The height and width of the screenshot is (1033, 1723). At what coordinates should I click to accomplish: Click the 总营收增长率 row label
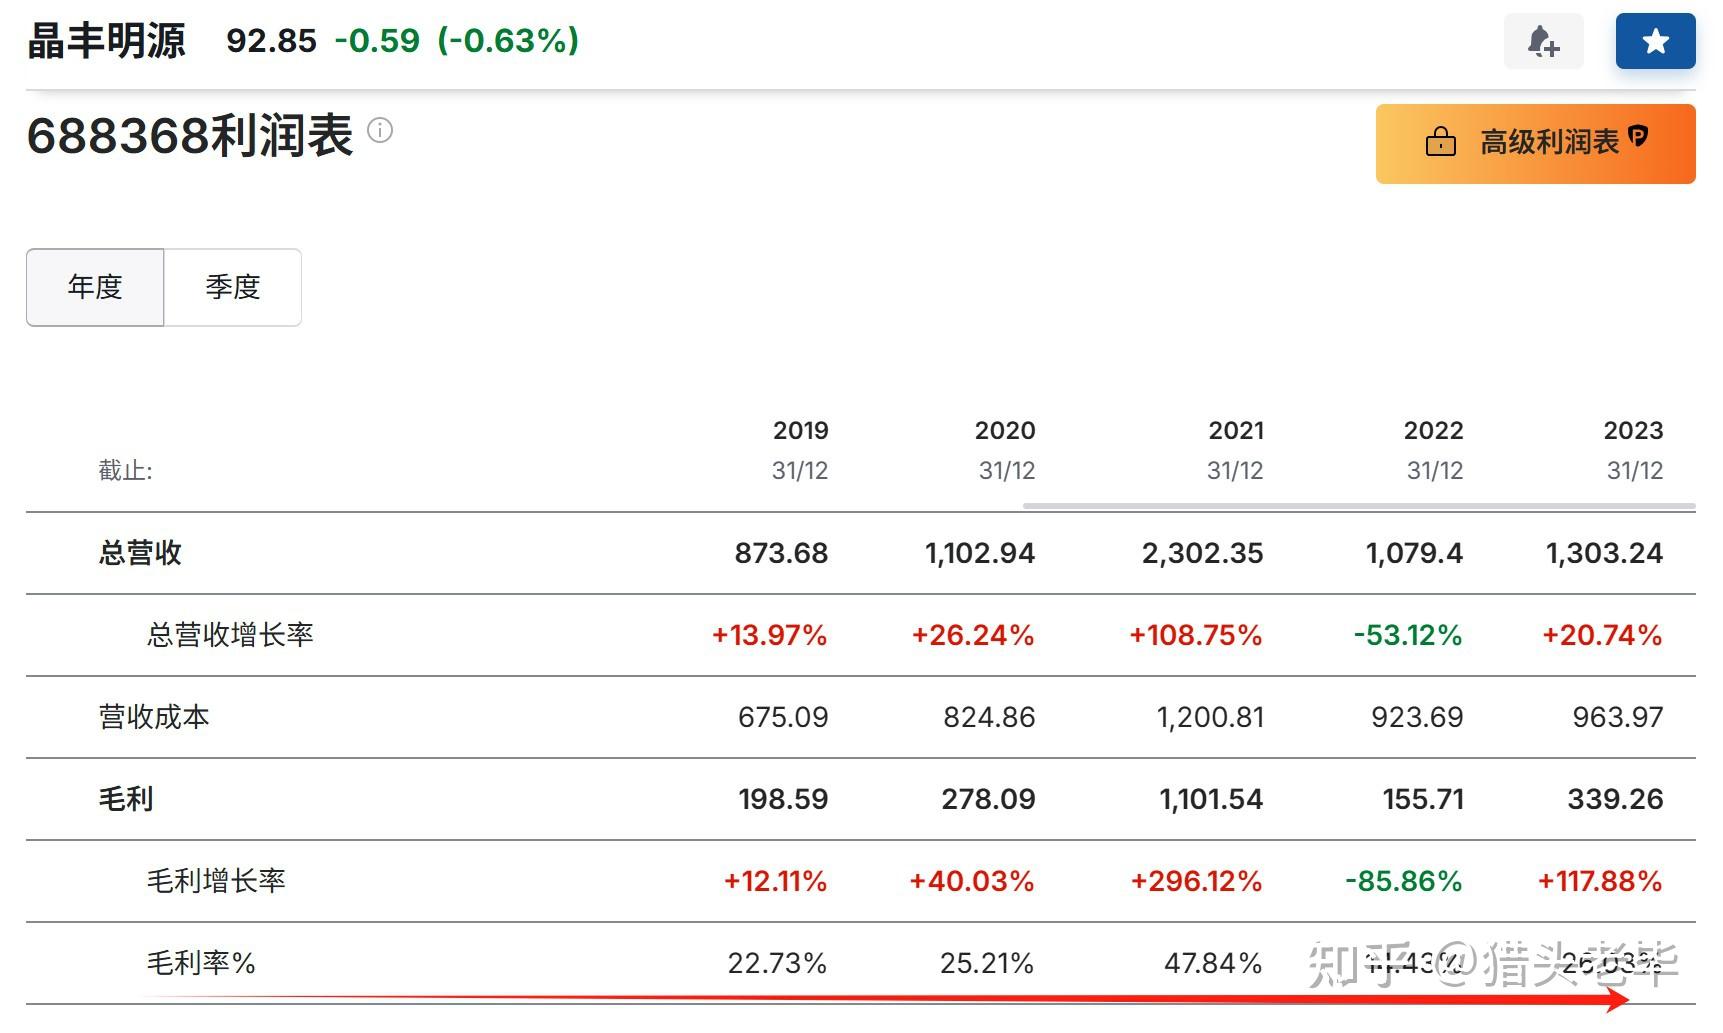click(x=230, y=635)
